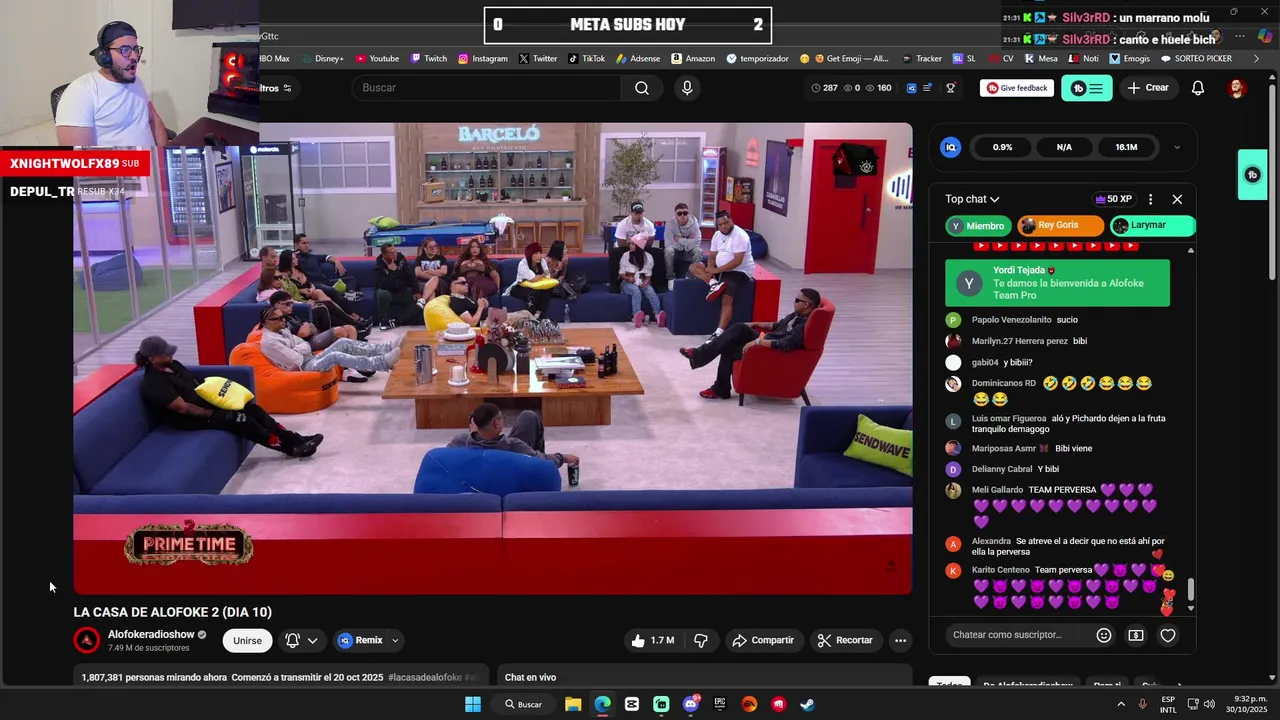Close the live chat panel
Screen dimensions: 1280x720
pyautogui.click(x=1177, y=199)
